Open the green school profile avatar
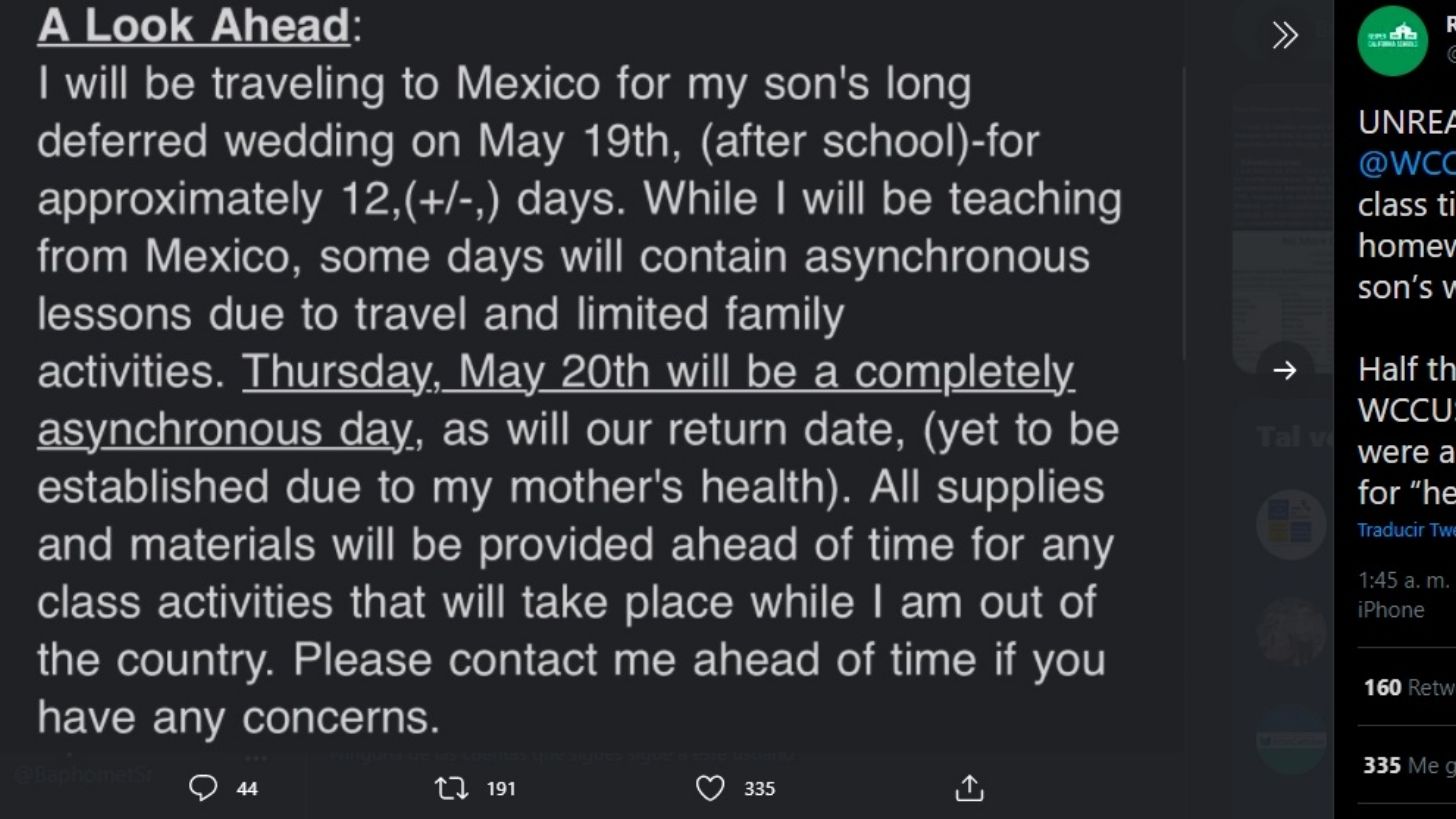The width and height of the screenshot is (1456, 819). pyautogui.click(x=1392, y=41)
